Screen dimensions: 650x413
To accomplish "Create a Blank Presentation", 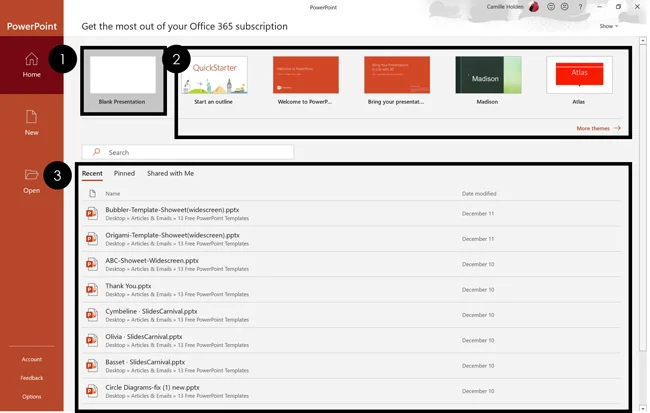I will click(123, 80).
